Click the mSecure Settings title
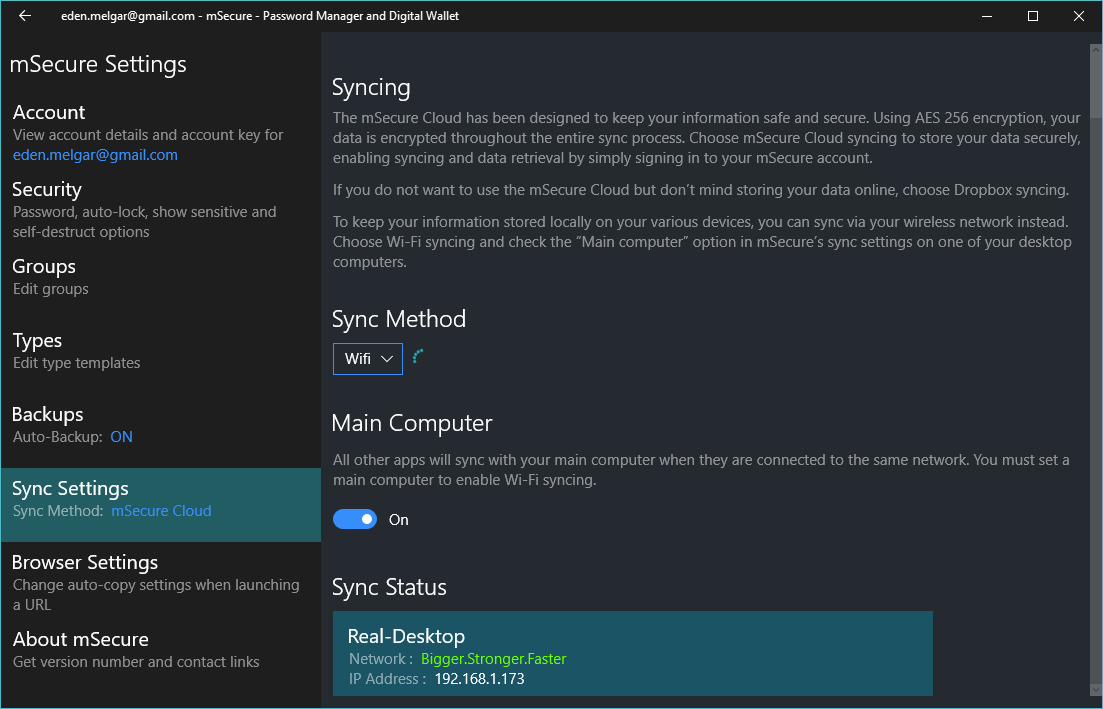Image resolution: width=1103 pixels, height=709 pixels. point(98,64)
